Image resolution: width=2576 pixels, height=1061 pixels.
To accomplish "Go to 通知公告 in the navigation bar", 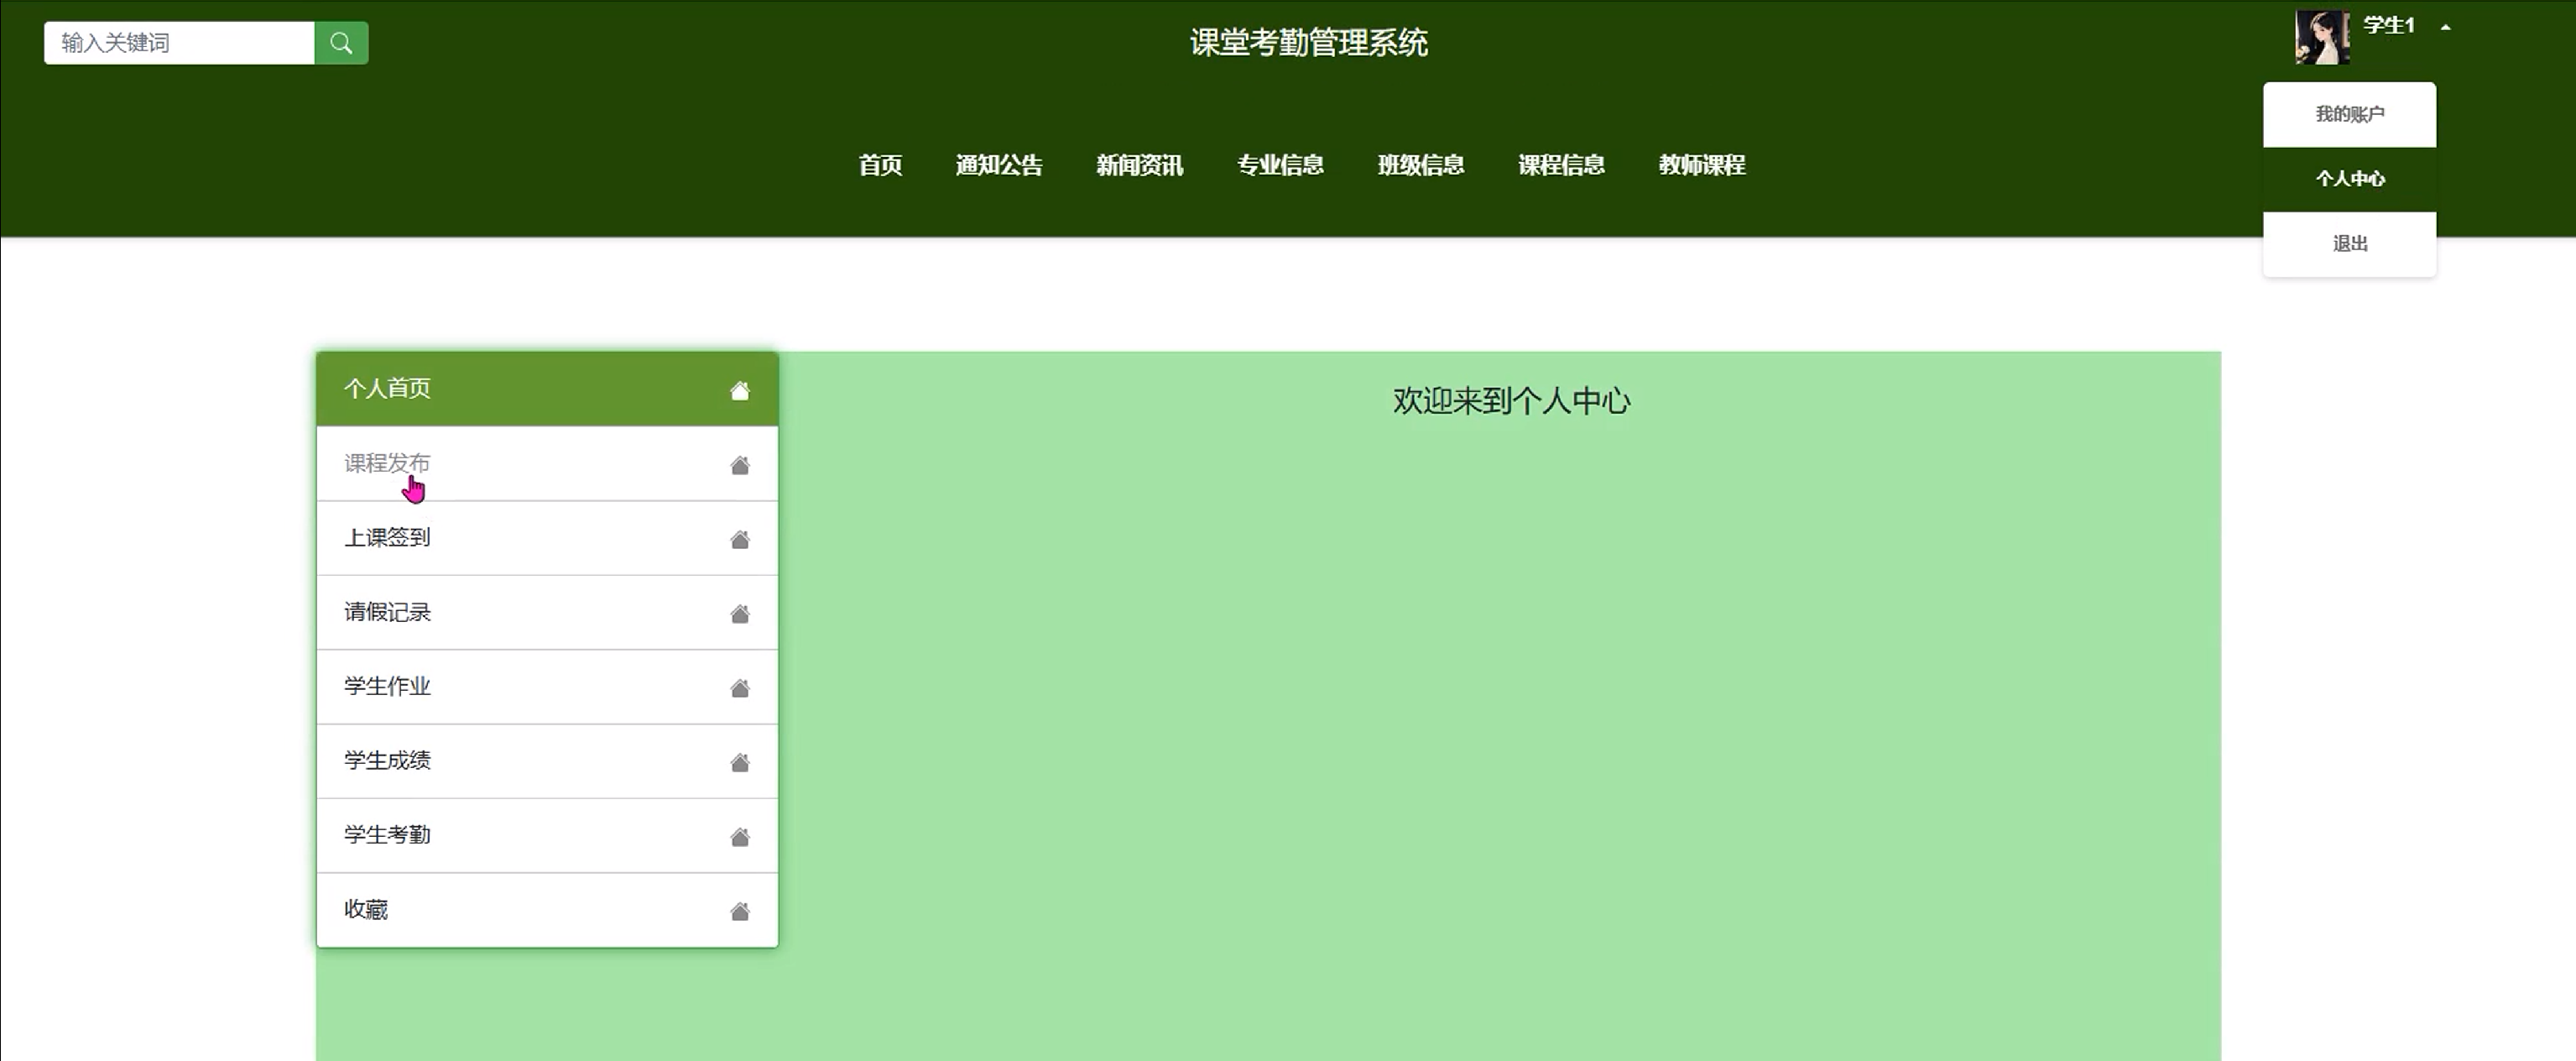I will point(998,165).
